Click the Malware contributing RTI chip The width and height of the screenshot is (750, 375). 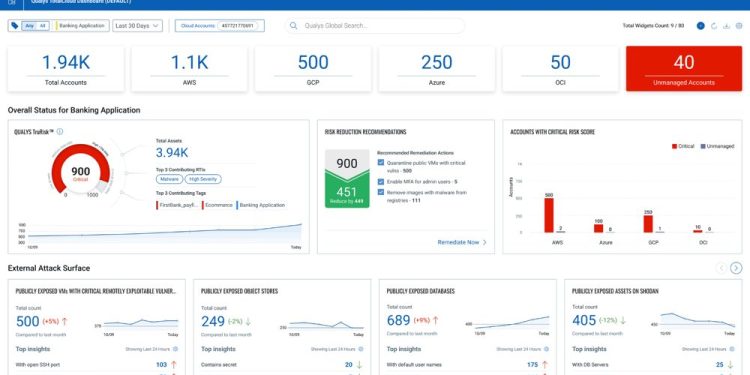[169, 179]
